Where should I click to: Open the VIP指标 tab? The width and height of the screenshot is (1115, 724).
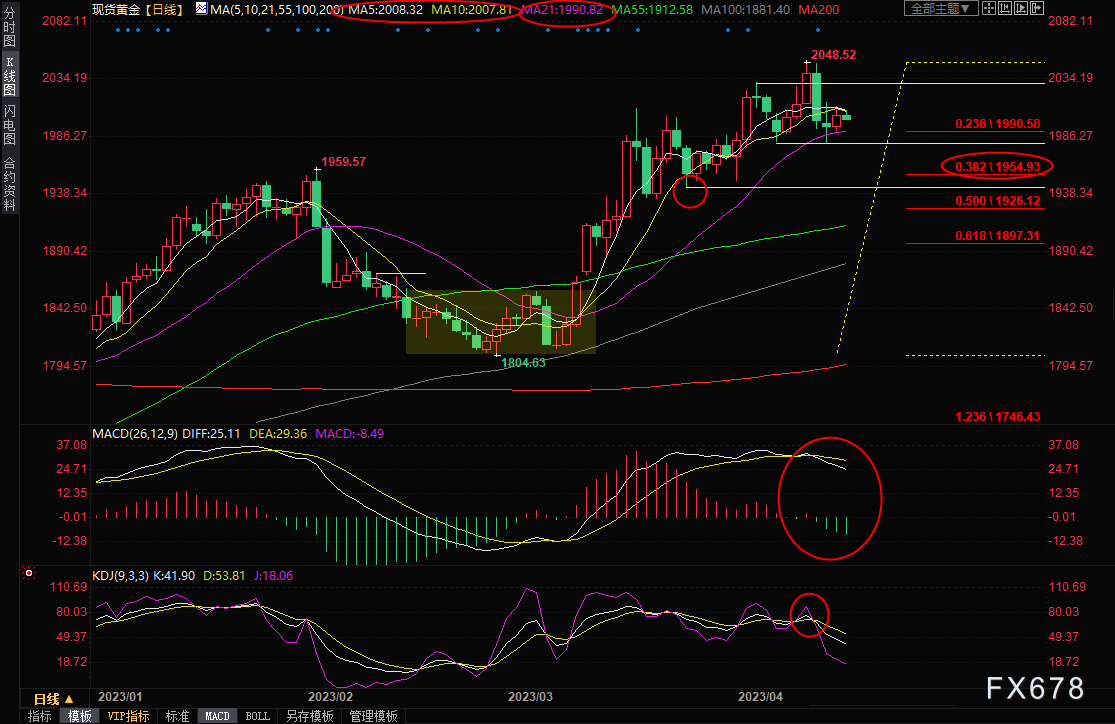(x=129, y=716)
